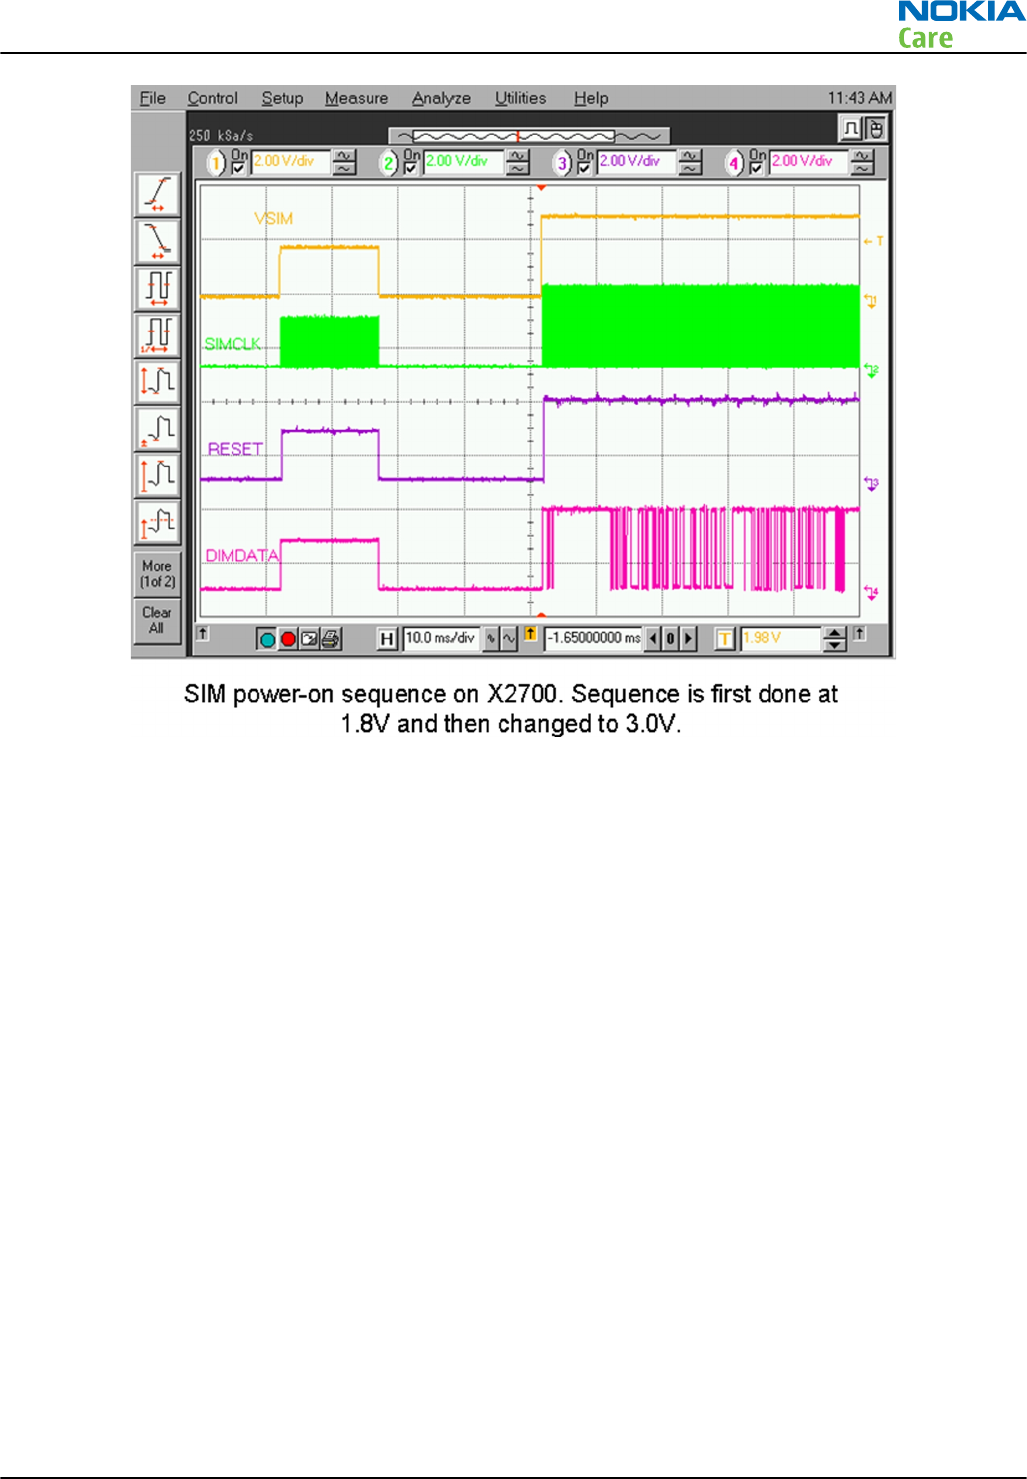Raise trigger level with up arrow
This screenshot has width=1027, height=1479.
(835, 633)
